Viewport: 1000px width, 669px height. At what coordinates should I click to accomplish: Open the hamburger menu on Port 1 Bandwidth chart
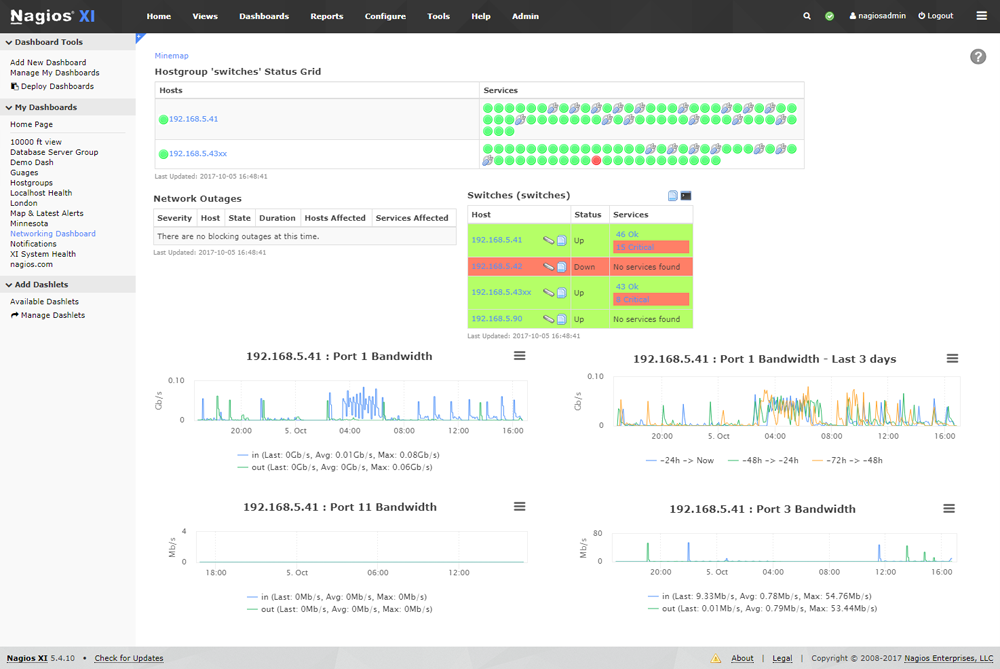(519, 355)
